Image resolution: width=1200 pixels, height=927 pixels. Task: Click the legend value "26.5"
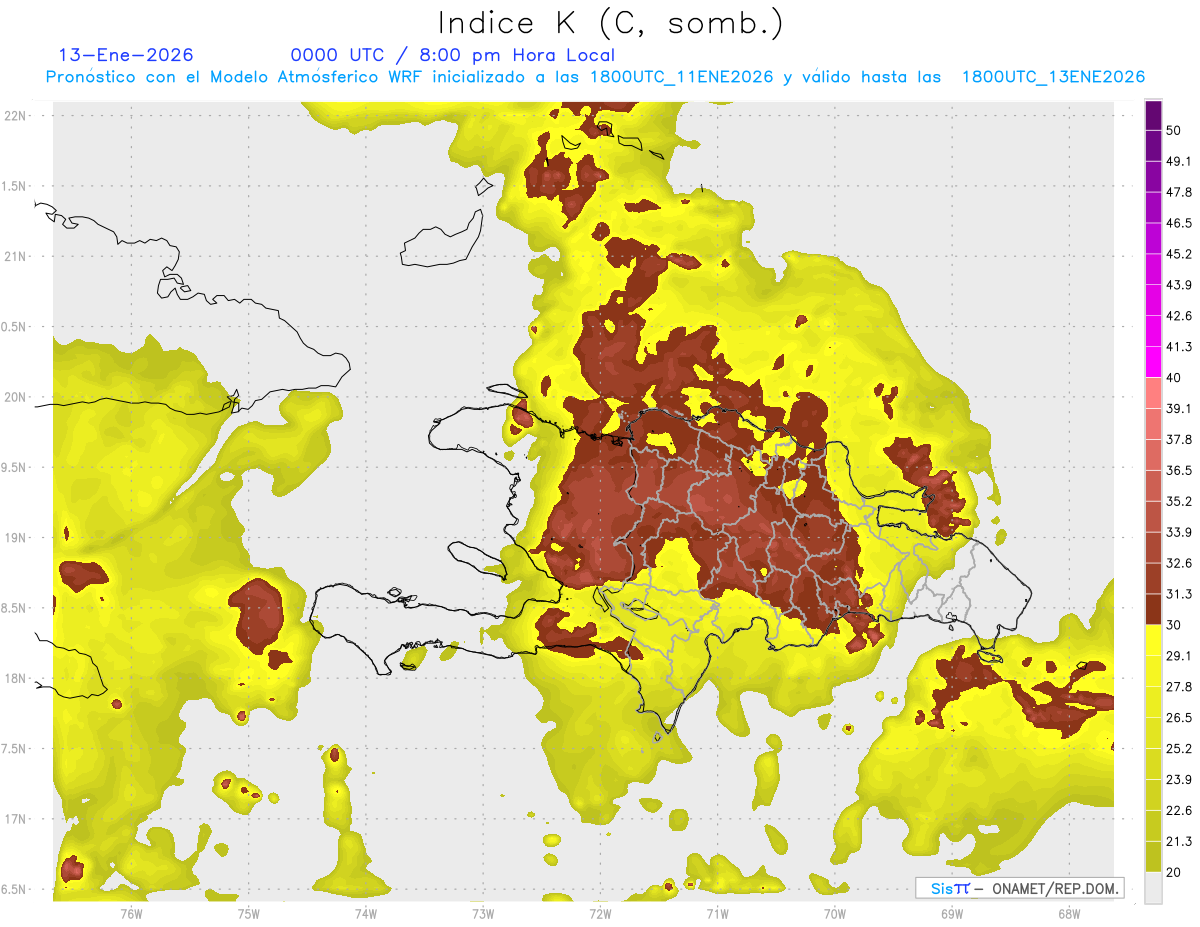coord(1179,717)
